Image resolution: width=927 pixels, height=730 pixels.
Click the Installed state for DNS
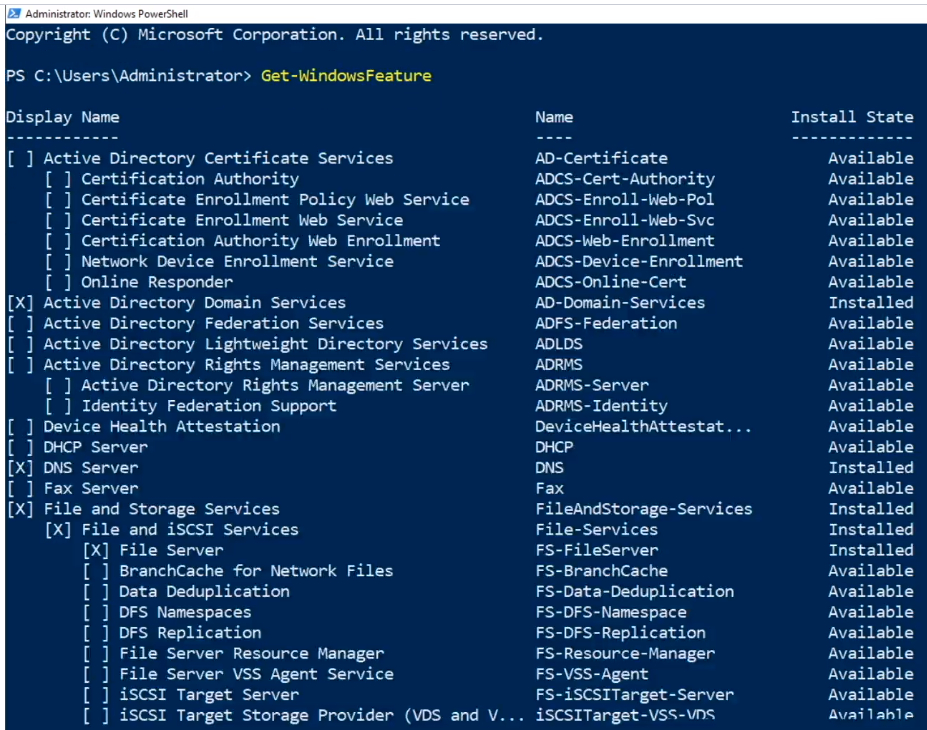[870, 468]
